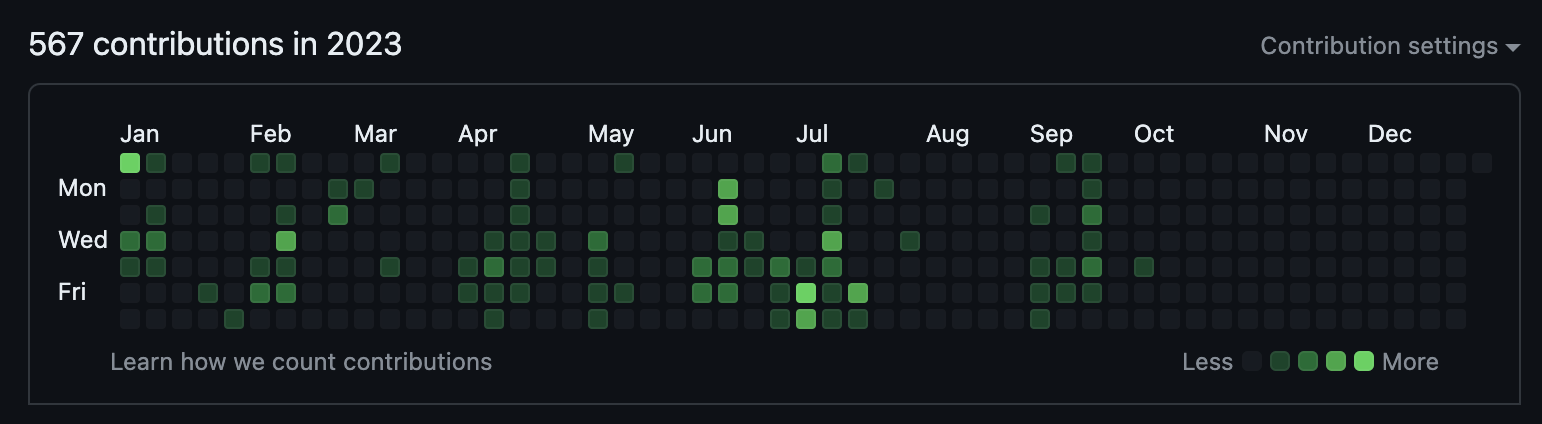
Task: Click the Dec month label
Action: coord(1390,134)
